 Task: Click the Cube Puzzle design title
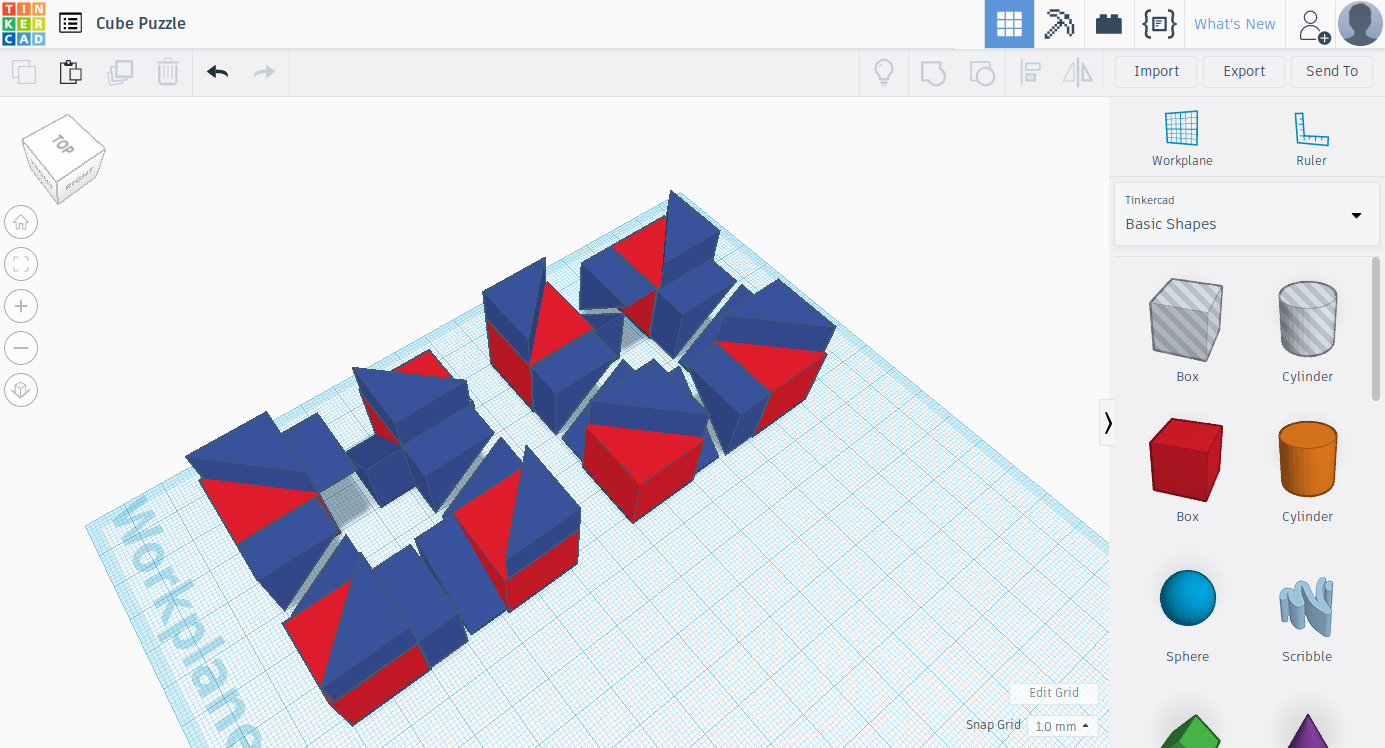pyautogui.click(x=141, y=23)
